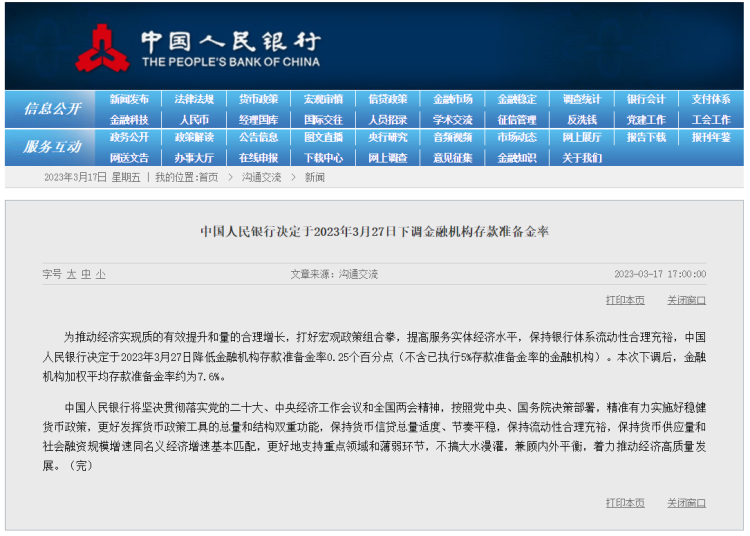This screenshot has height=536, width=750.
Task: Select 央行研究 central bank research
Action: pyautogui.click(x=388, y=137)
